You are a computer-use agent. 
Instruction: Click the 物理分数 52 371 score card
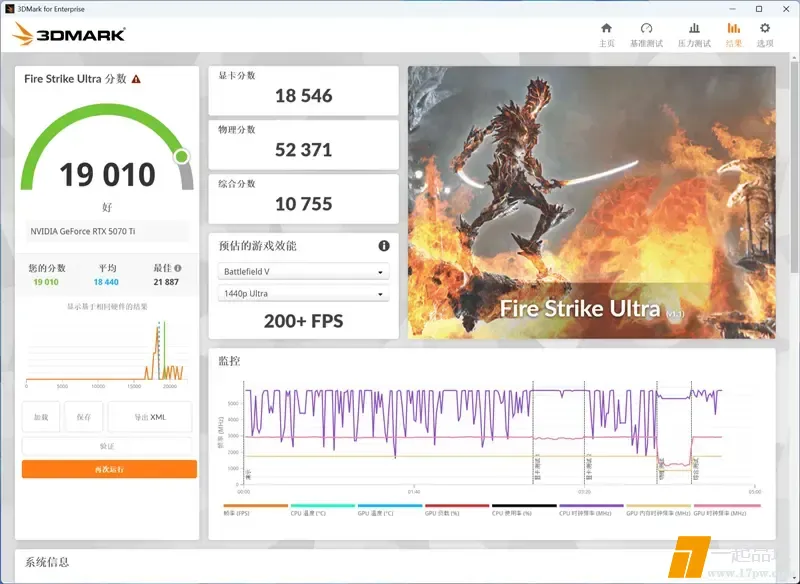point(303,144)
